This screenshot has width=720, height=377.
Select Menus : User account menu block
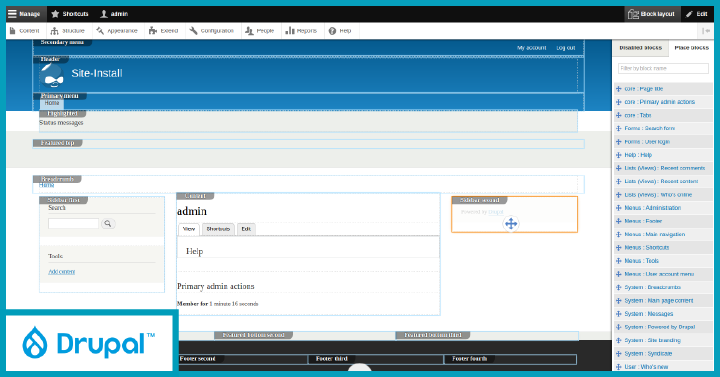click(x=659, y=274)
